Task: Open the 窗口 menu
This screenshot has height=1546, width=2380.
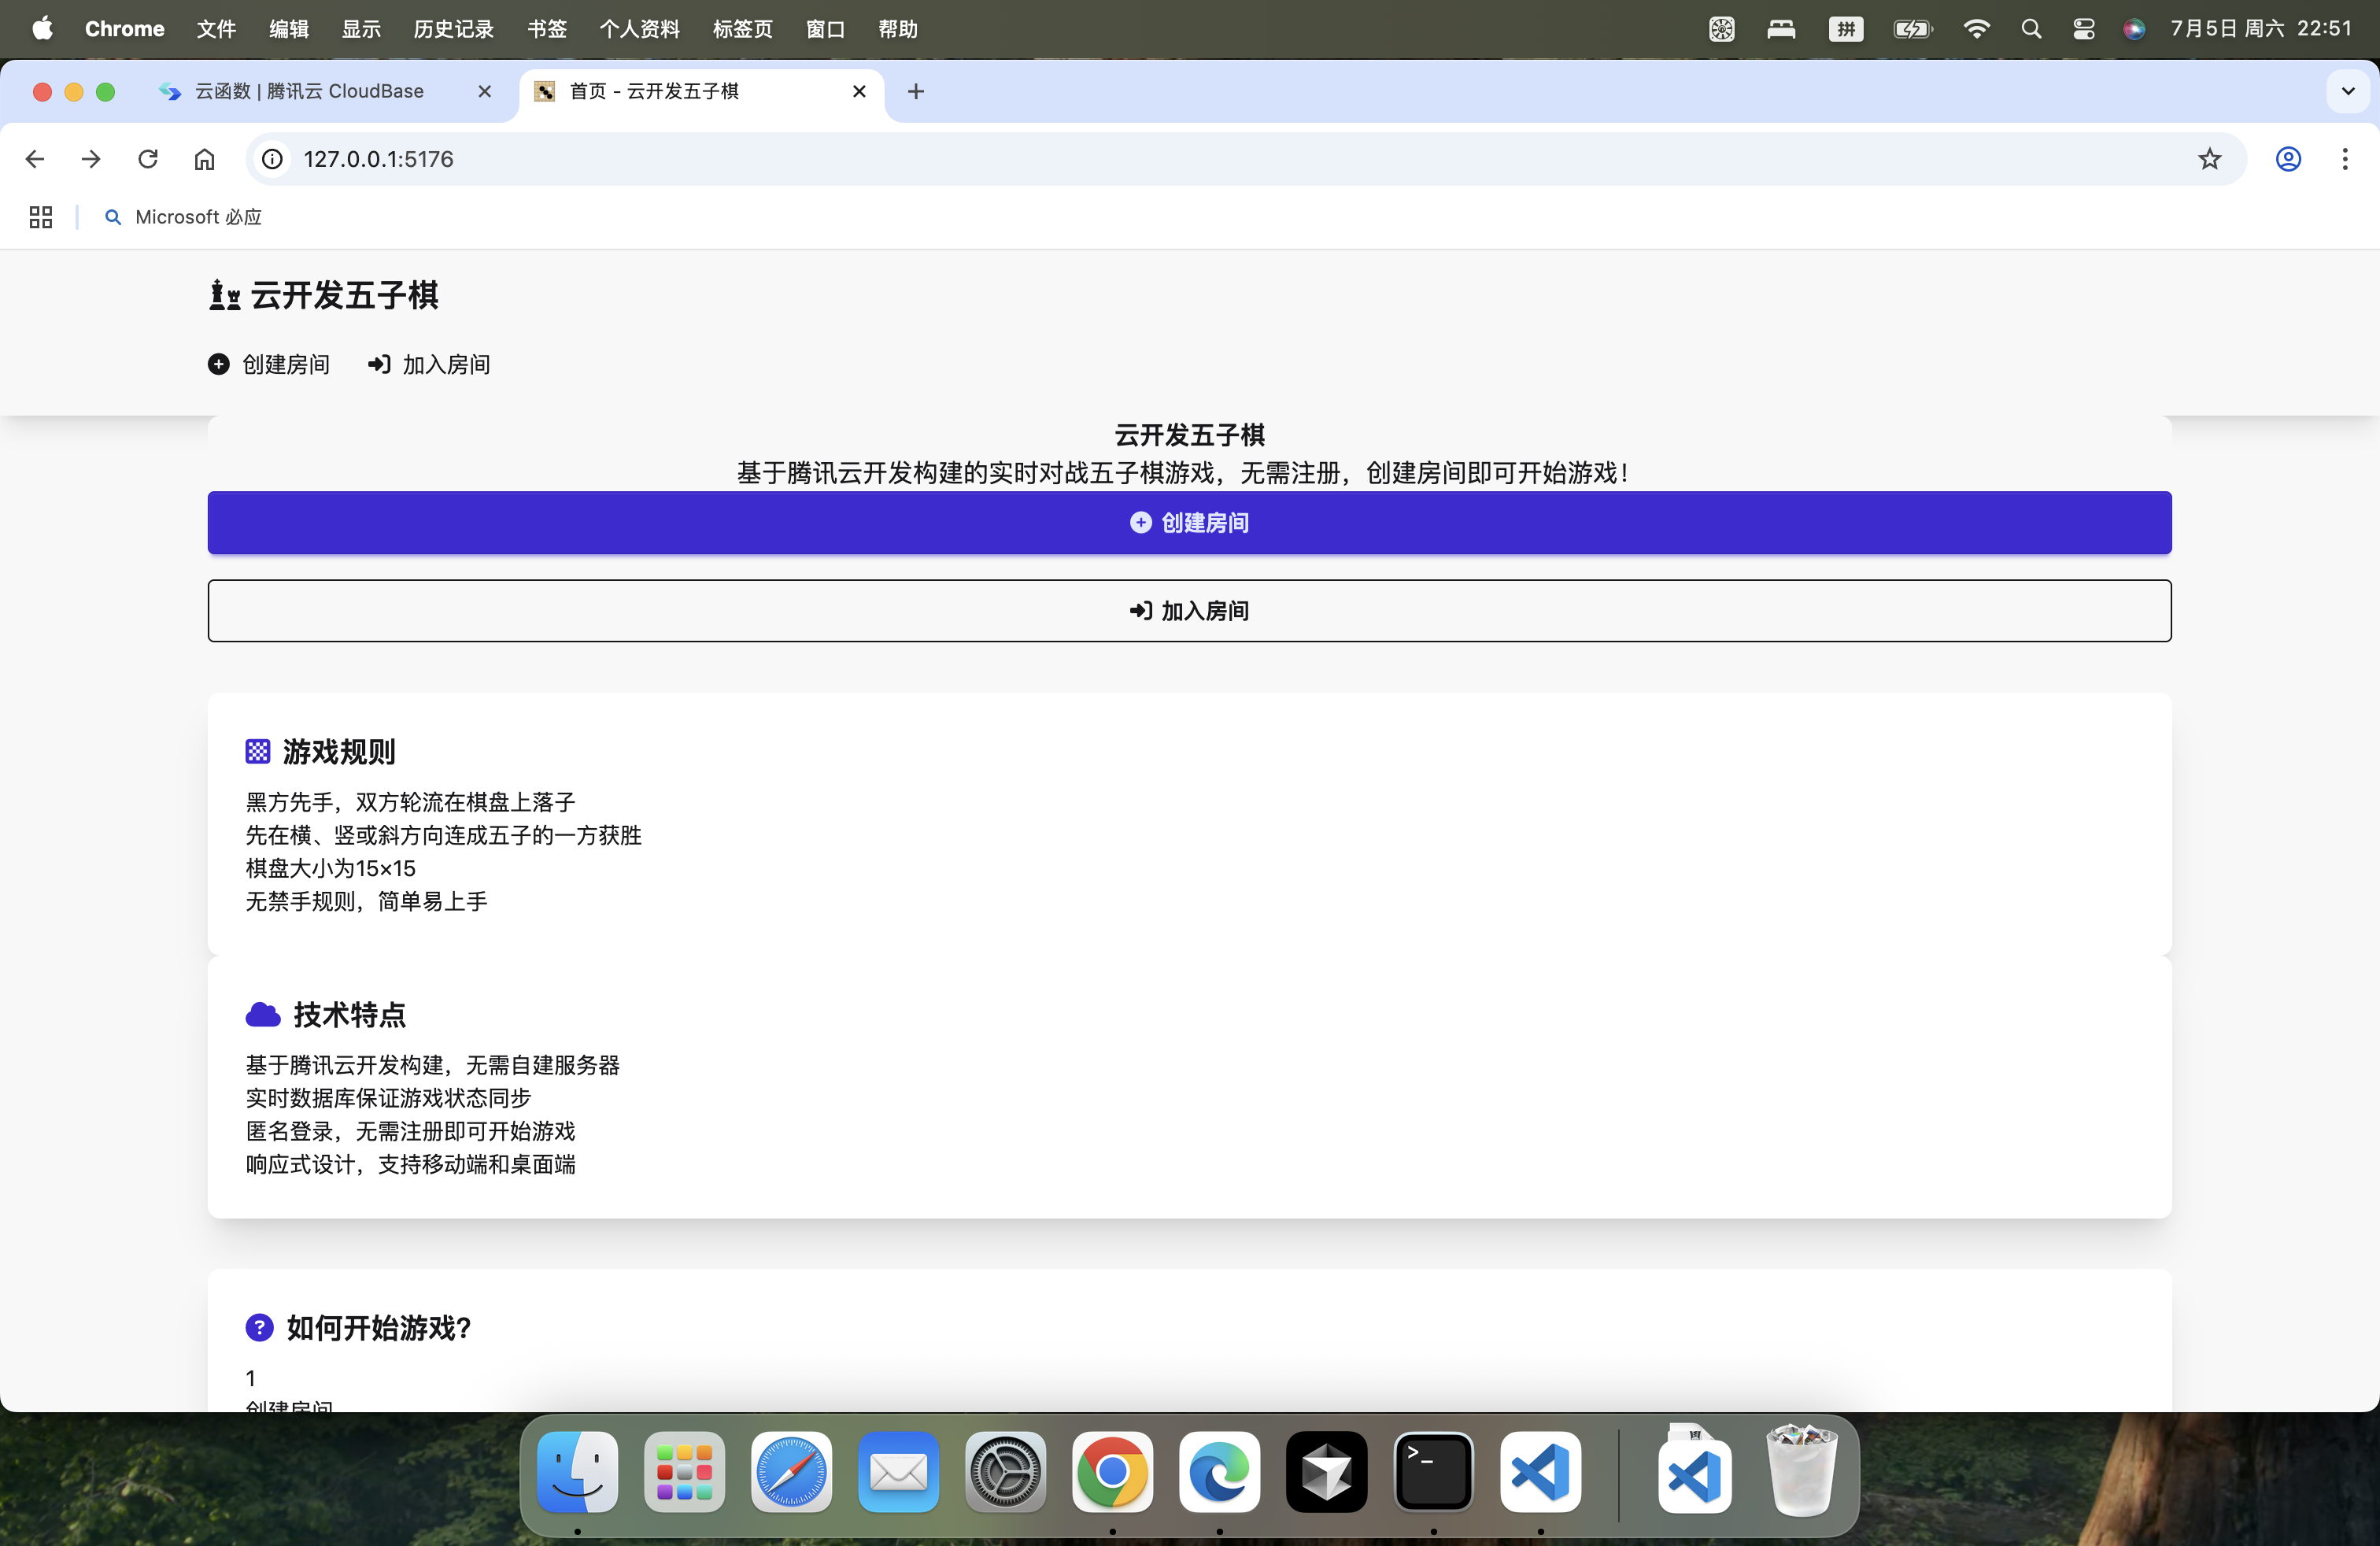Action: 826,29
